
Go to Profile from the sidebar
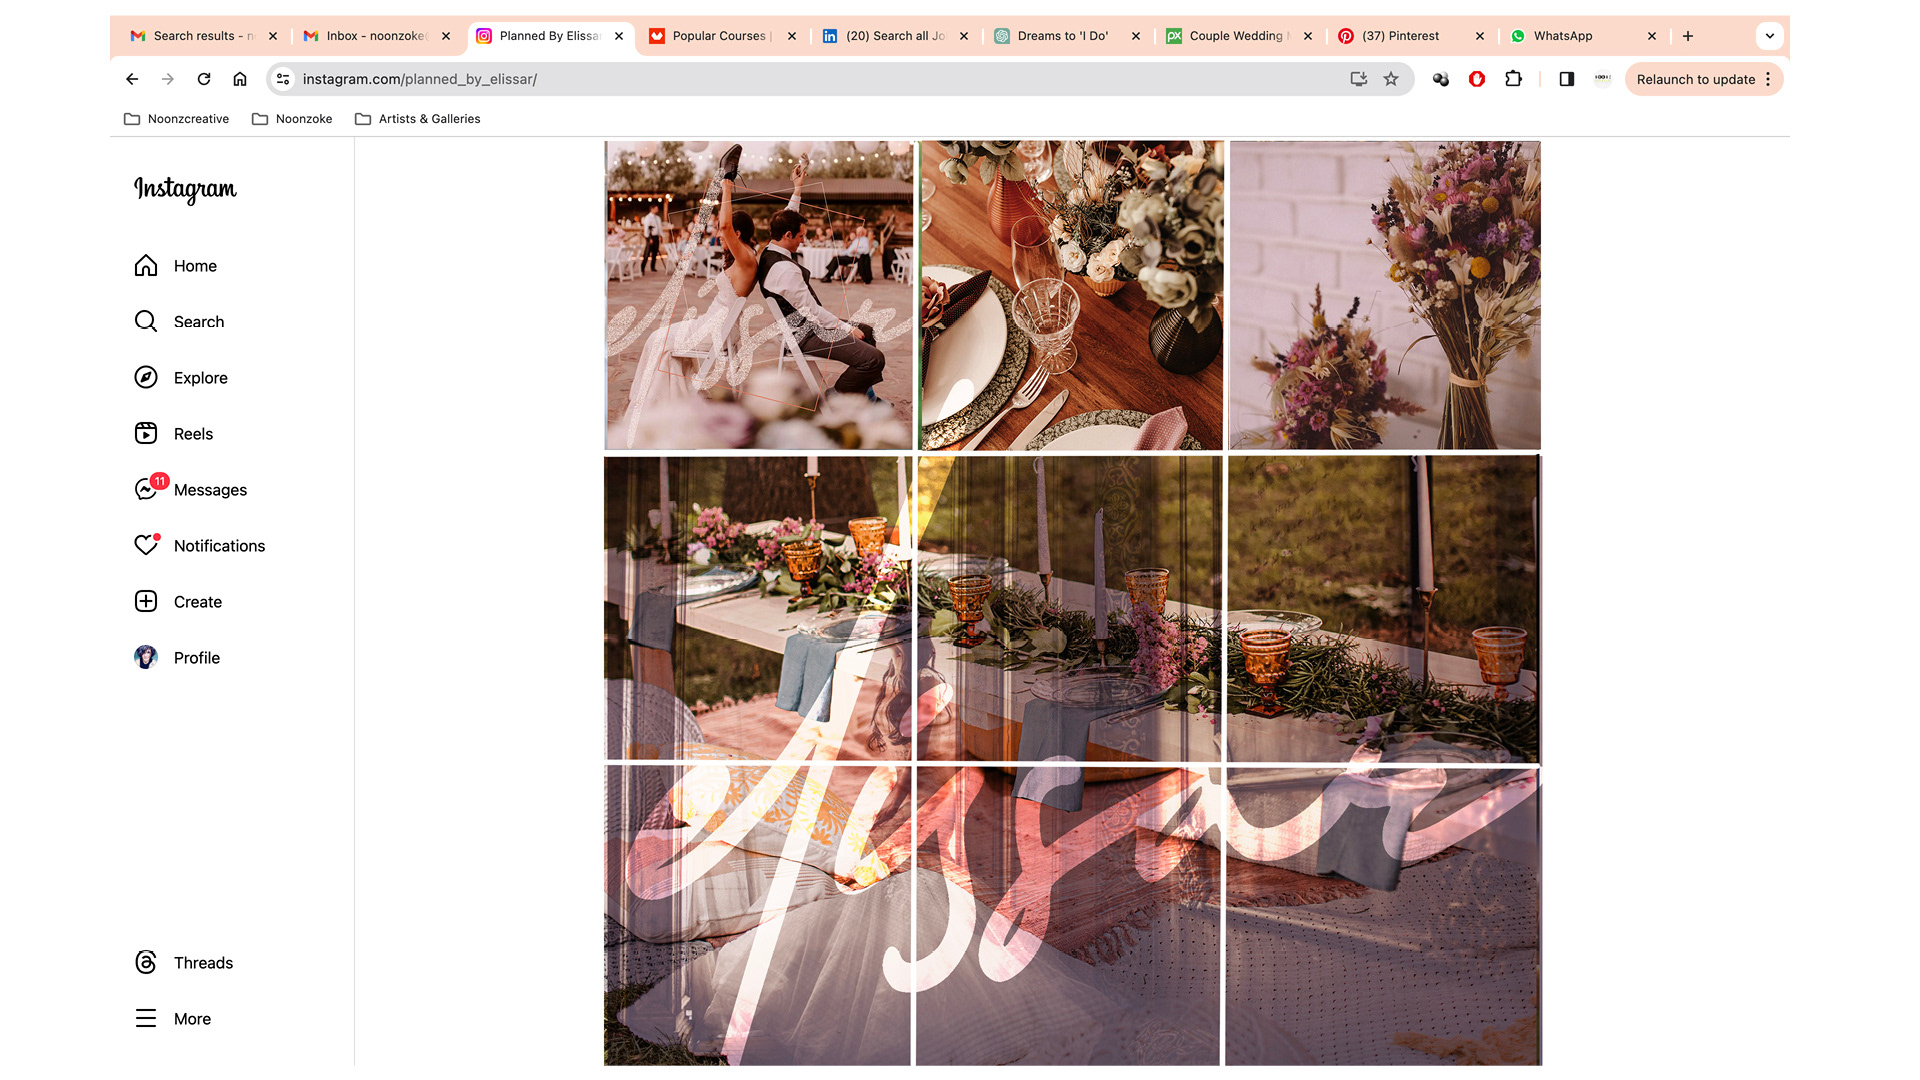point(178,658)
